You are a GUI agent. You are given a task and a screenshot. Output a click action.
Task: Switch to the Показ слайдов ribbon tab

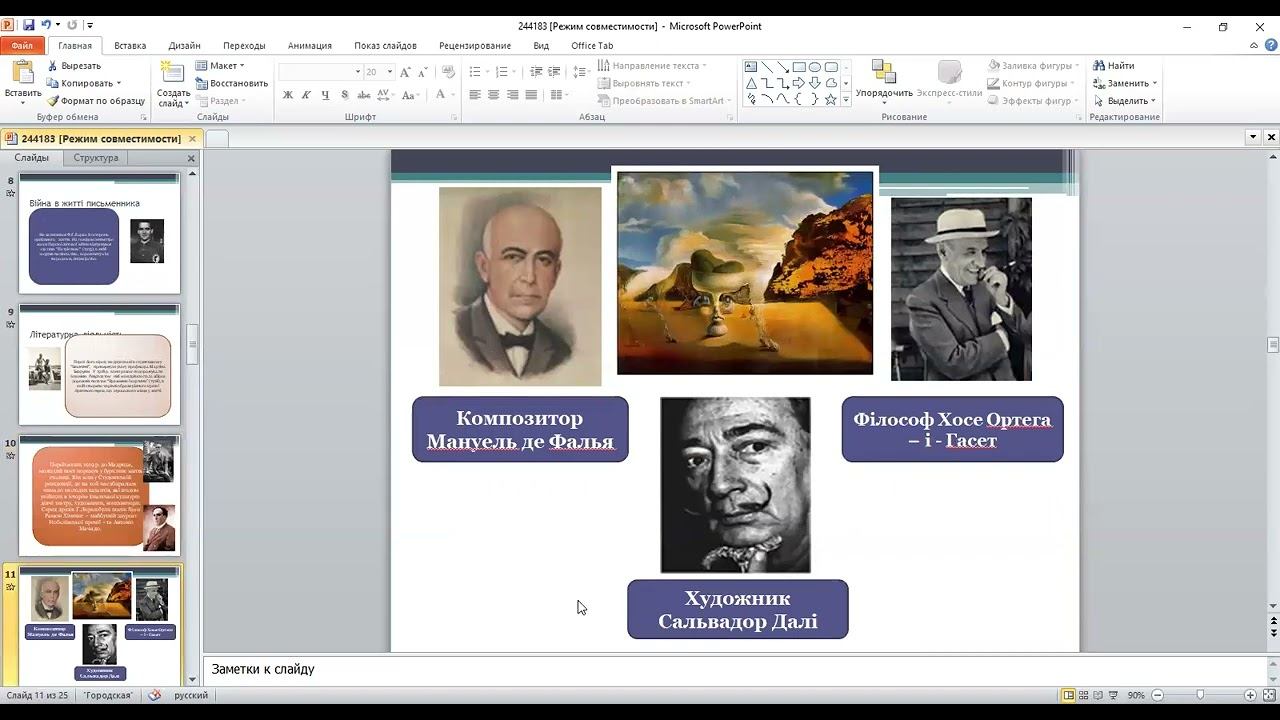pyautogui.click(x=385, y=46)
